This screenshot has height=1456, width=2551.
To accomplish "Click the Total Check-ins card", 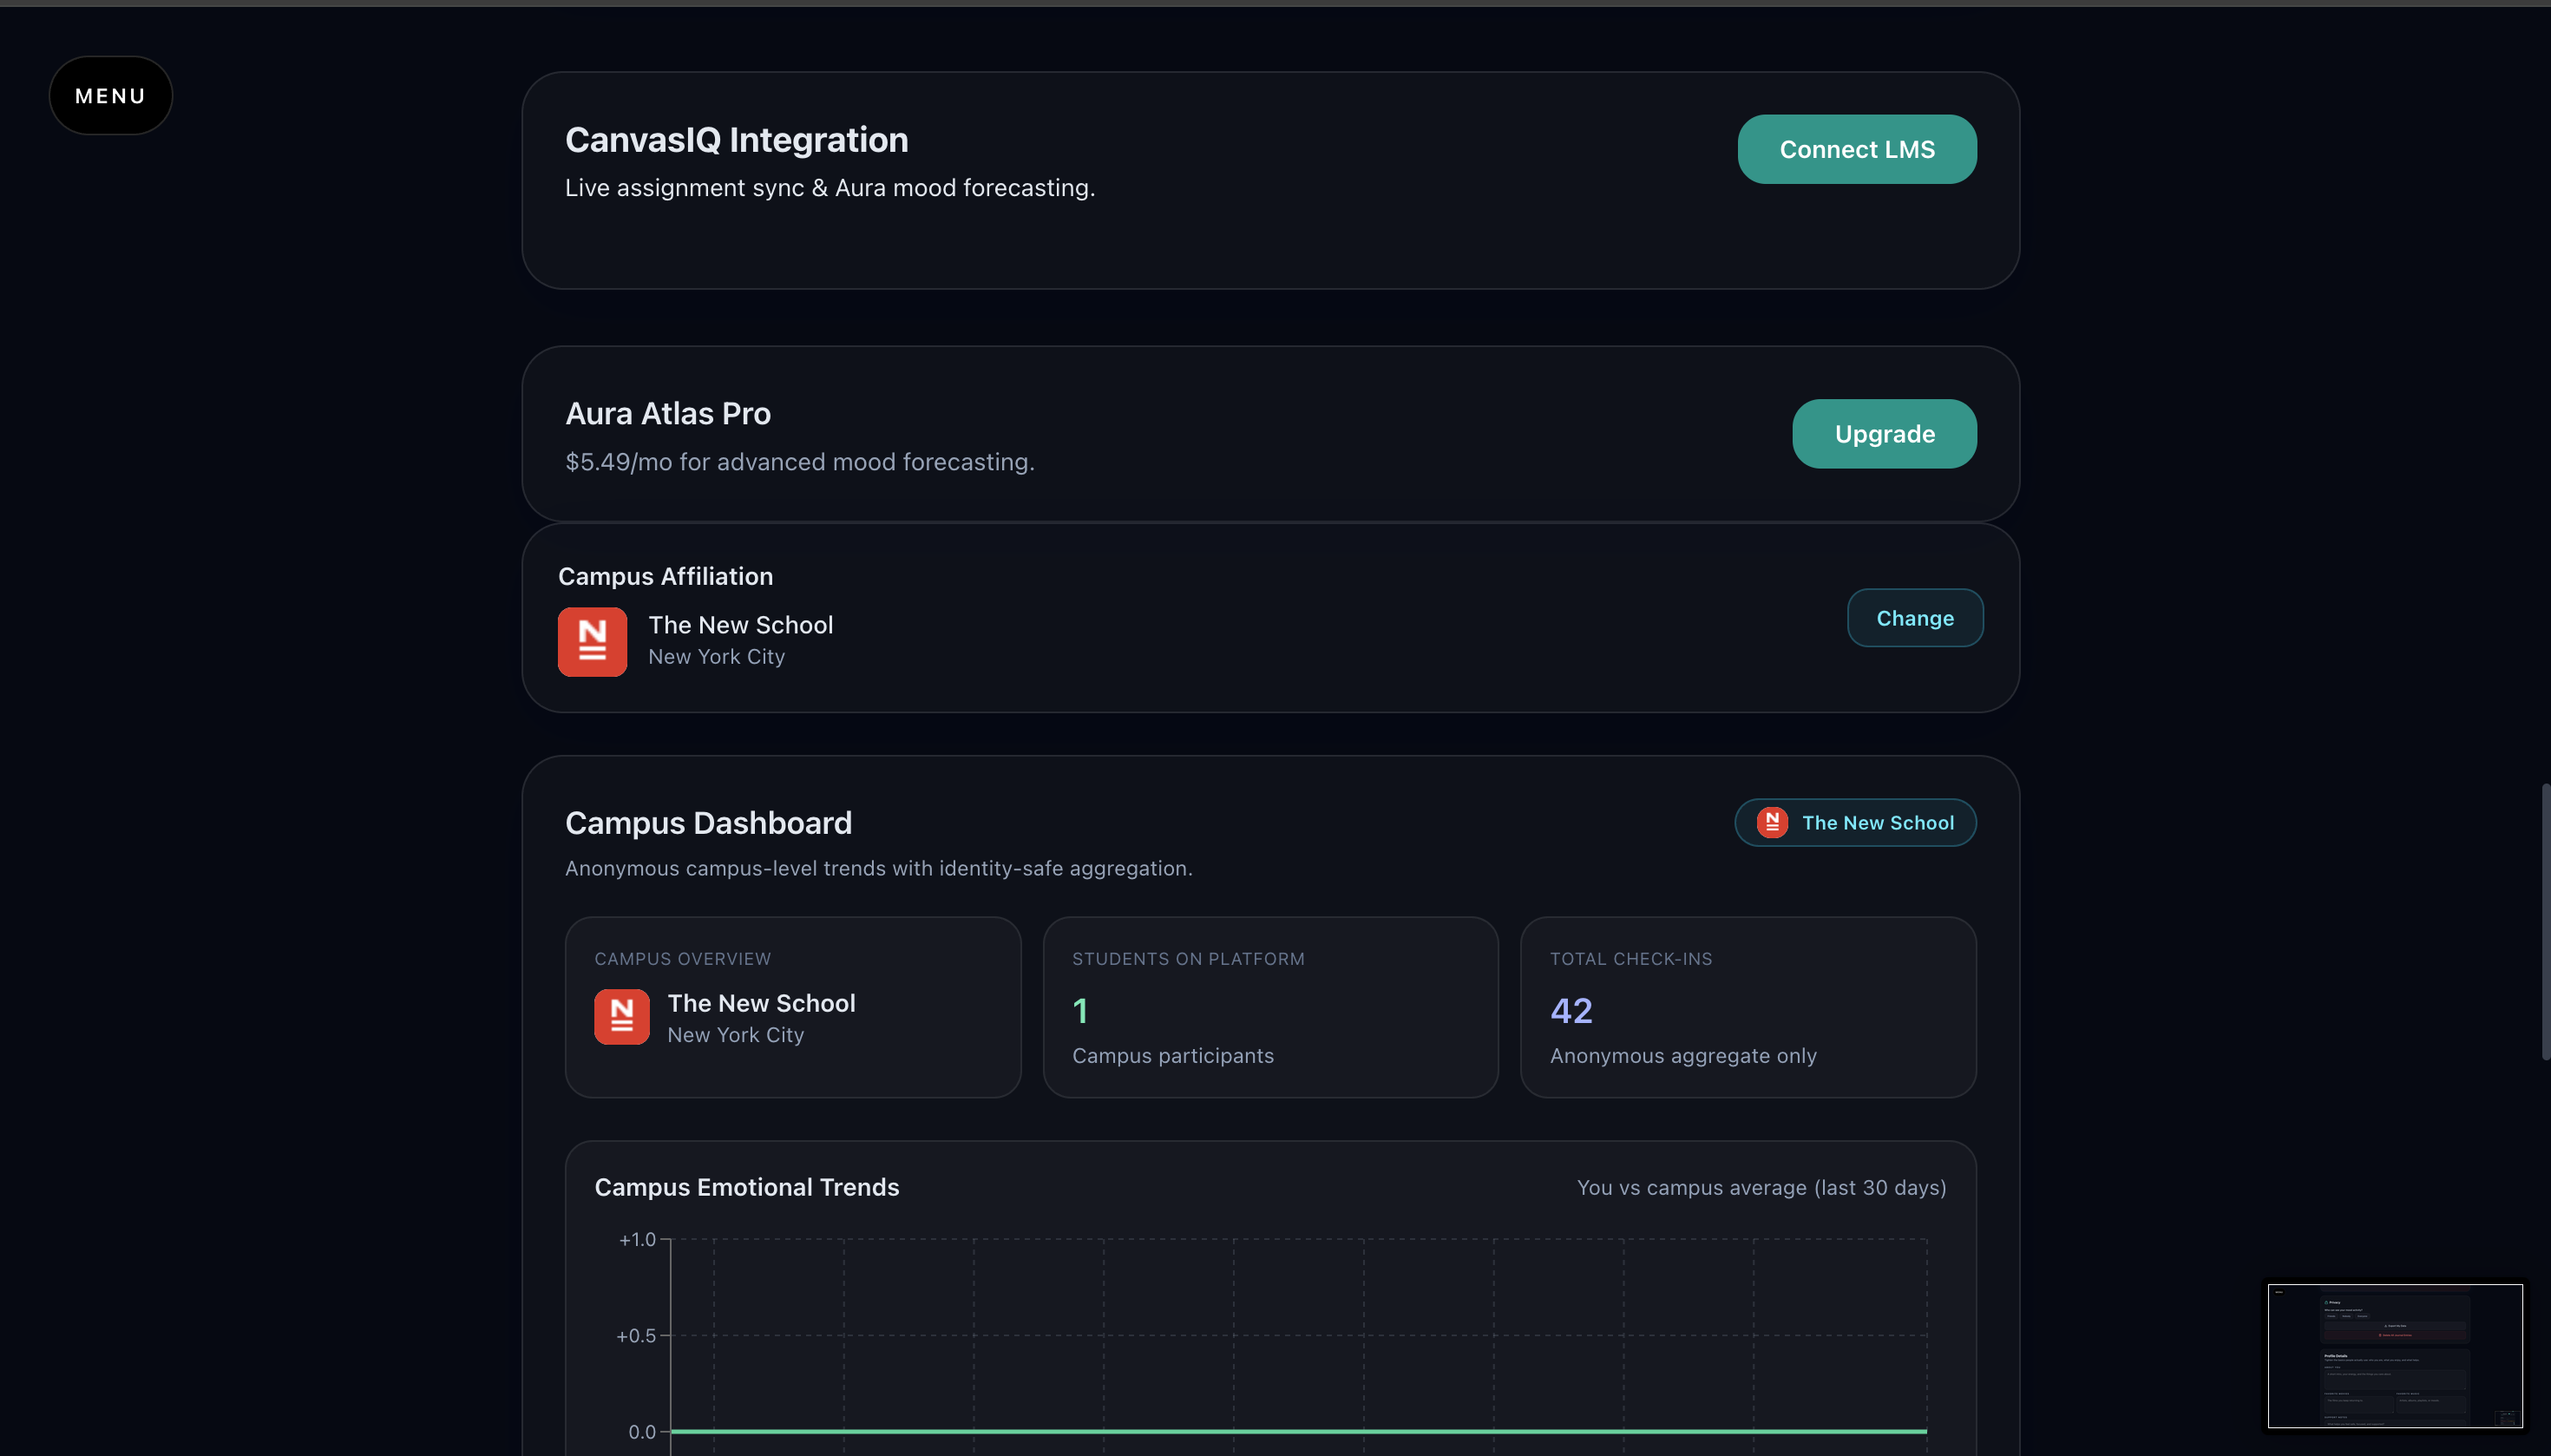I will point(1747,1006).
